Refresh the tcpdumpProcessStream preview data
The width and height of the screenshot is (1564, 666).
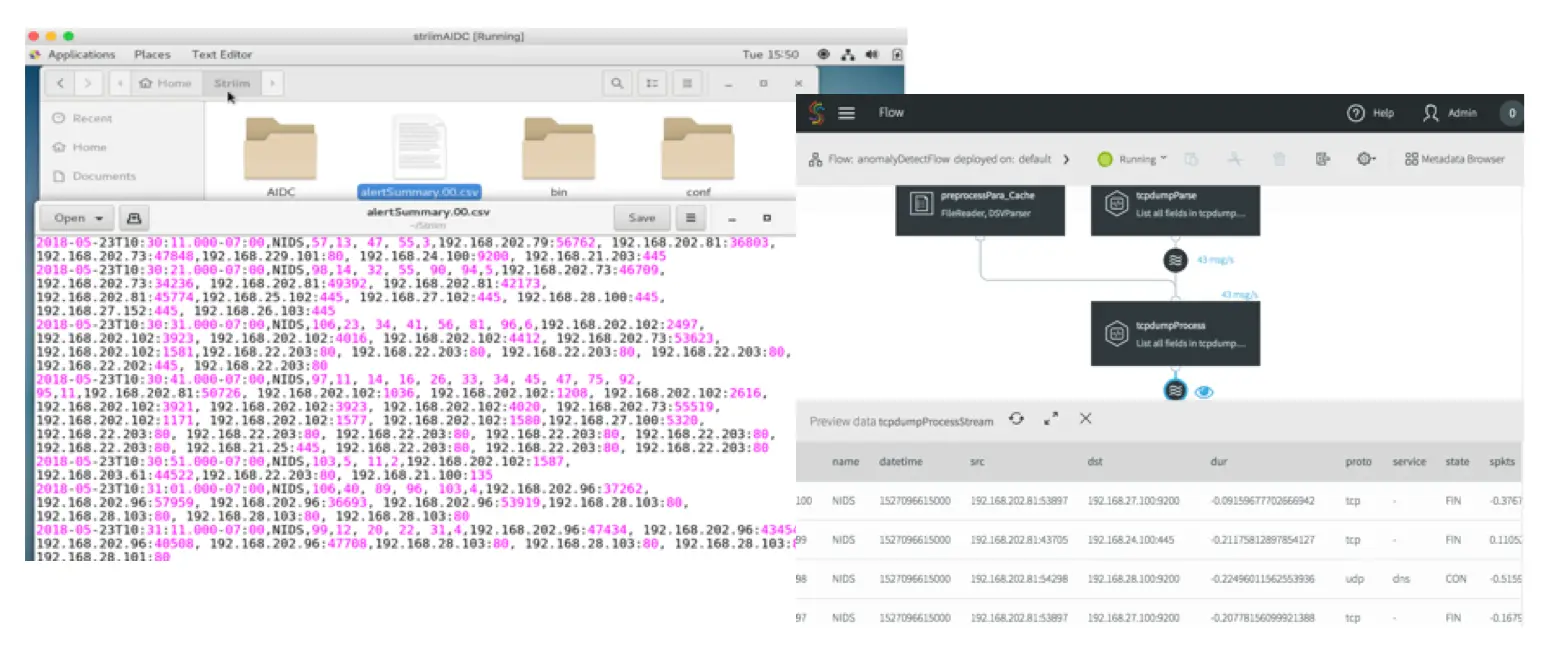click(x=1016, y=420)
